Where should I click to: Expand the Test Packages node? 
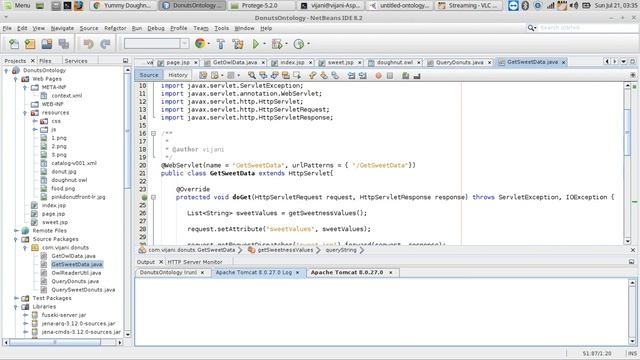pyautogui.click(x=16, y=298)
